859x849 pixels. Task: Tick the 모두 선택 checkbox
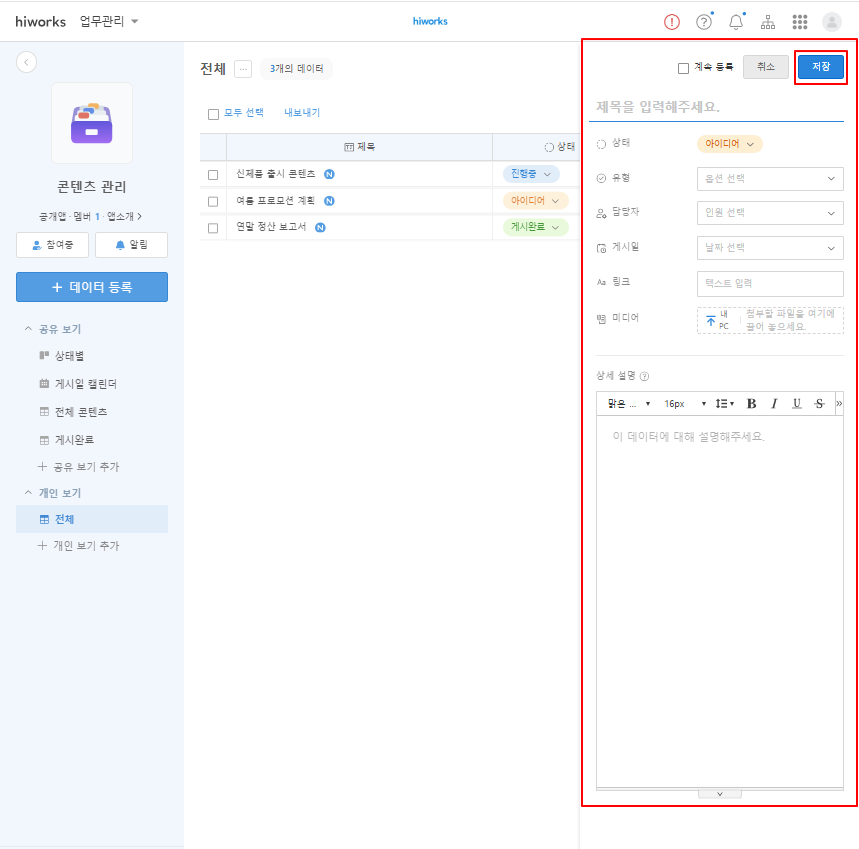pos(213,114)
